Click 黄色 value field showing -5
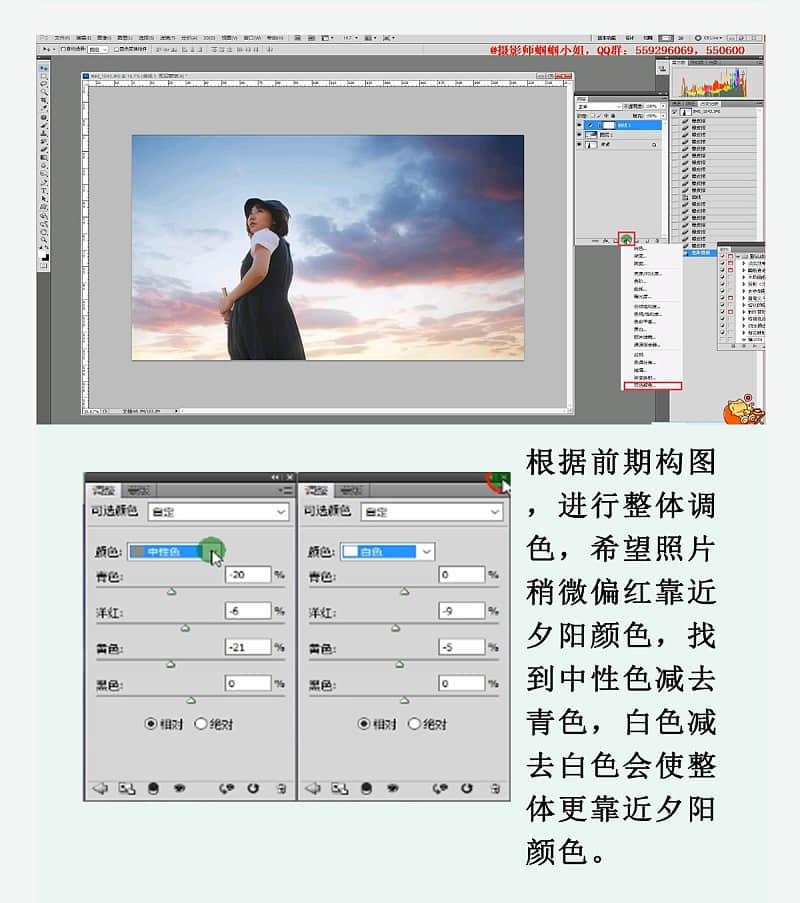The image size is (800, 903). click(x=462, y=647)
